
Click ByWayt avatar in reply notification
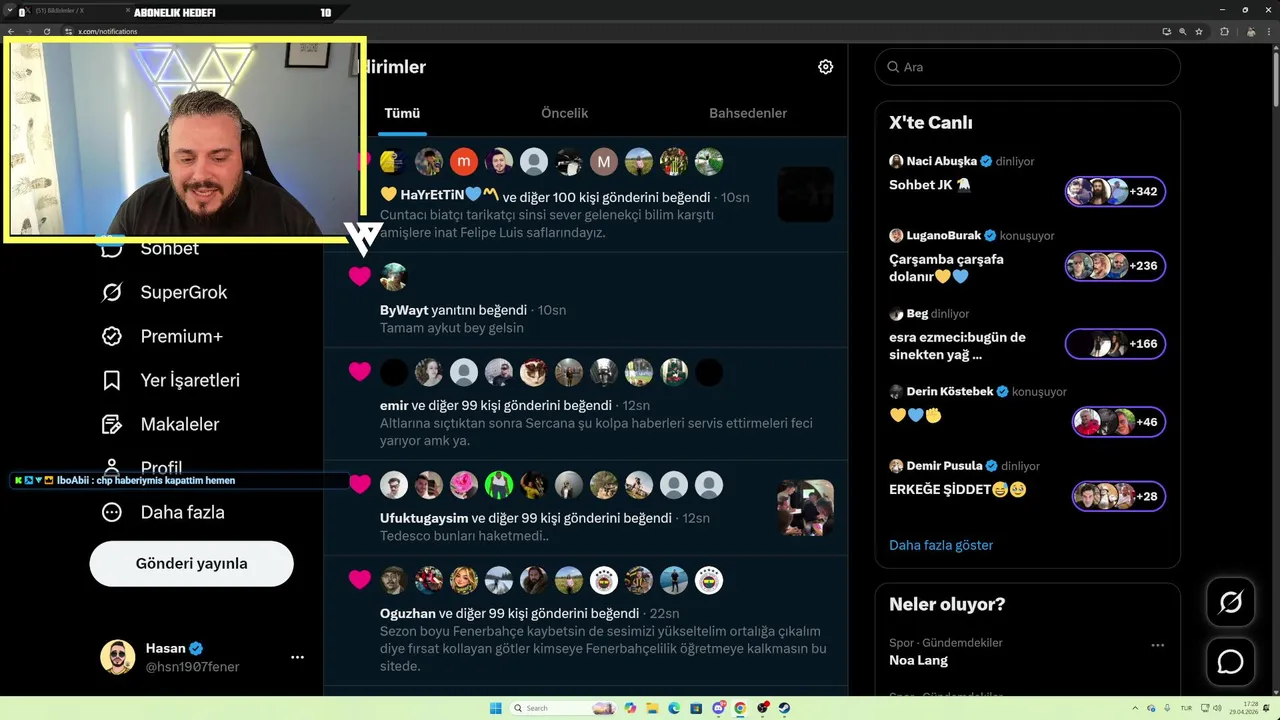(x=394, y=277)
